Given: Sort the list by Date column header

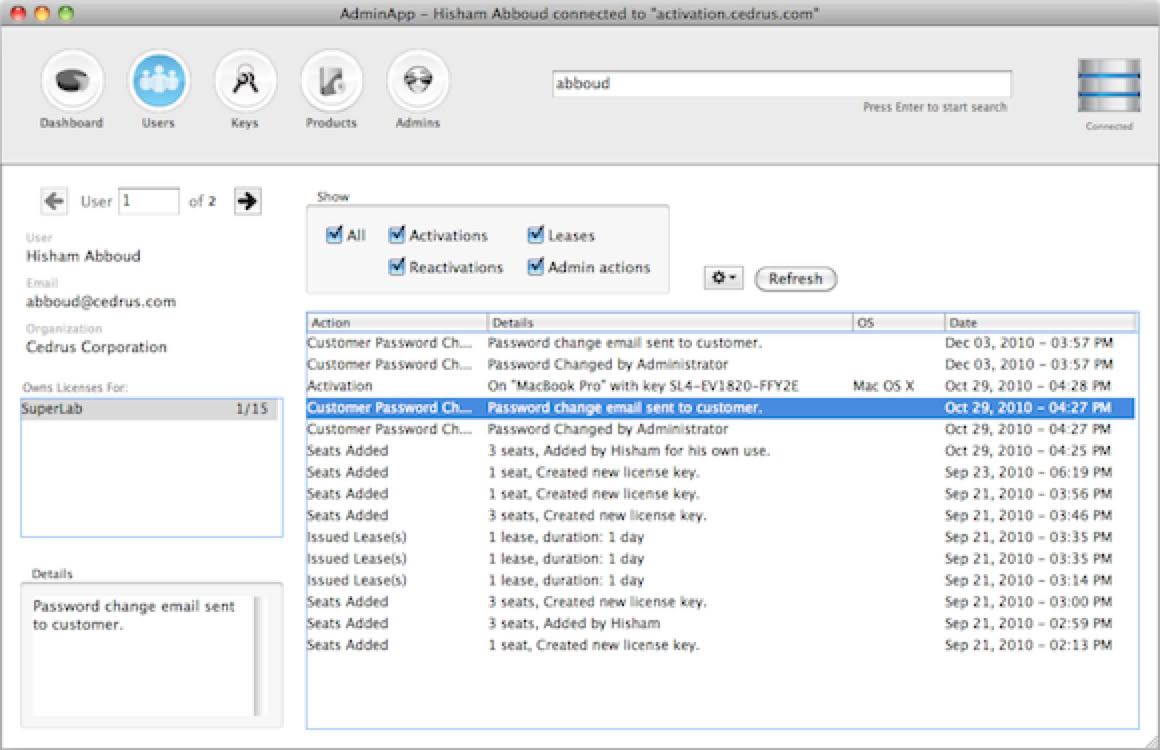Looking at the screenshot, I should click(1039, 323).
